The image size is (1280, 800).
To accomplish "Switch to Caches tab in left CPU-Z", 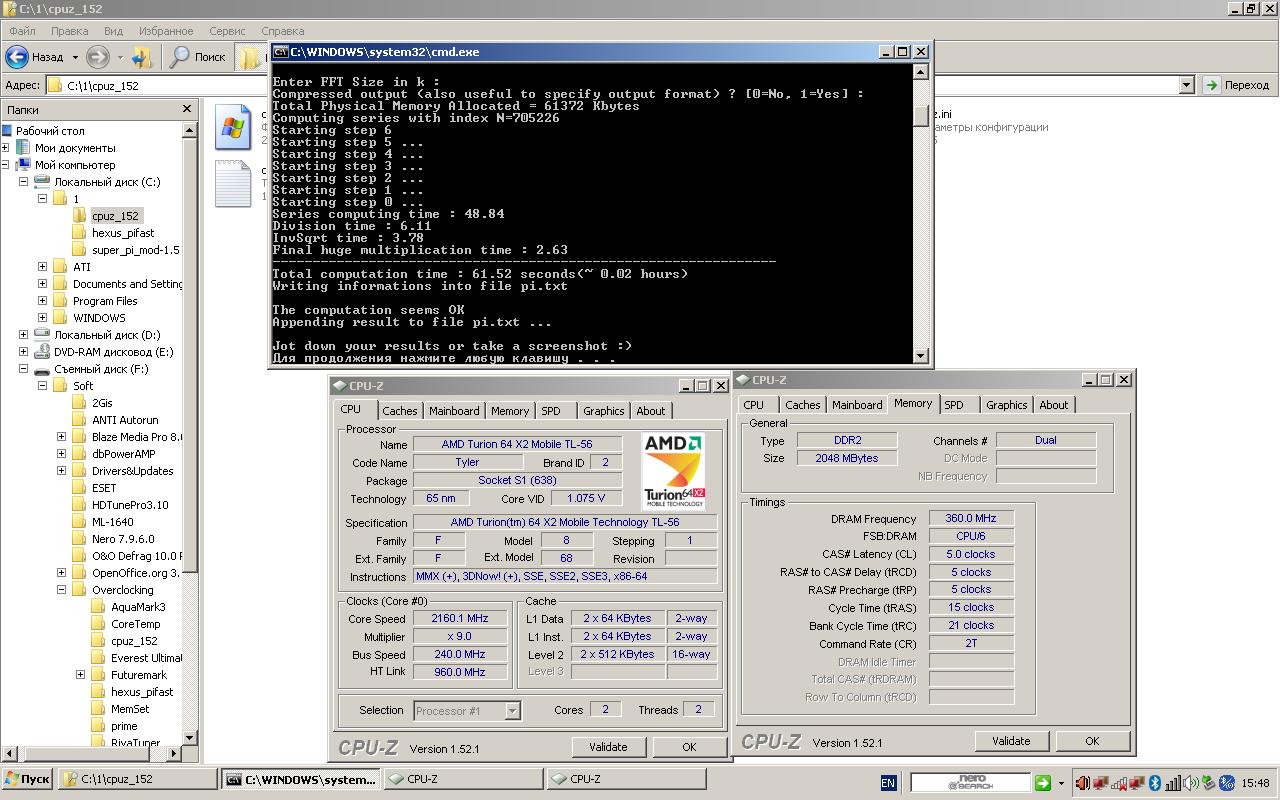I will click(x=399, y=411).
